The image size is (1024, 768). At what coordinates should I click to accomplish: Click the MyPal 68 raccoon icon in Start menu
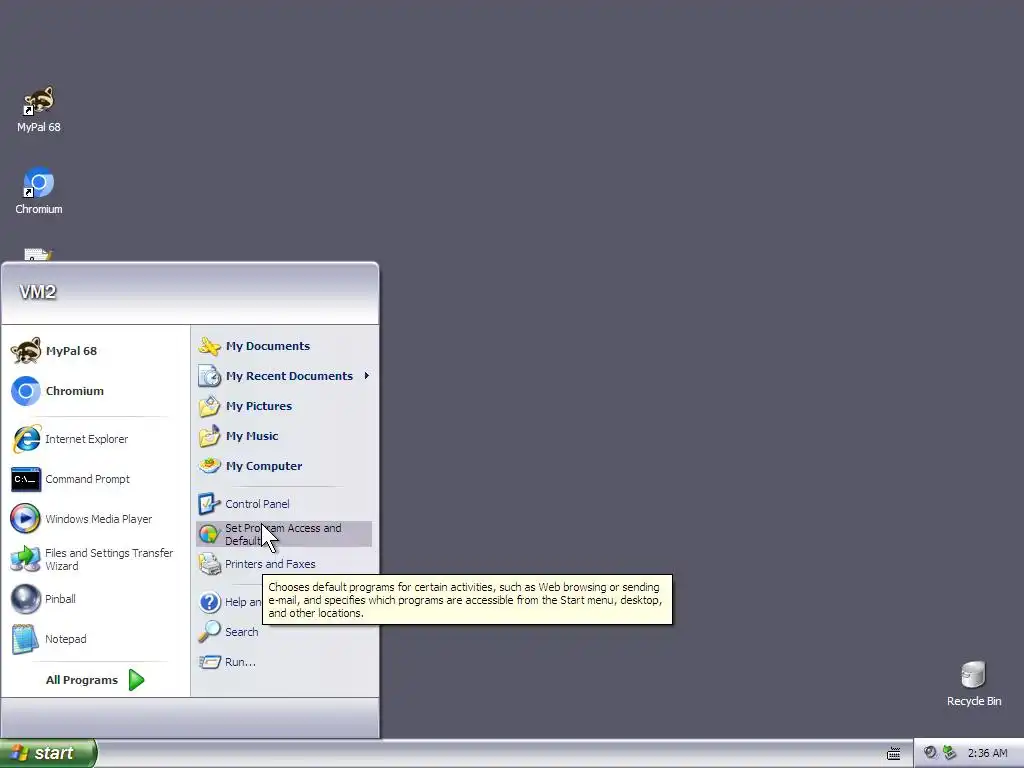(26, 351)
